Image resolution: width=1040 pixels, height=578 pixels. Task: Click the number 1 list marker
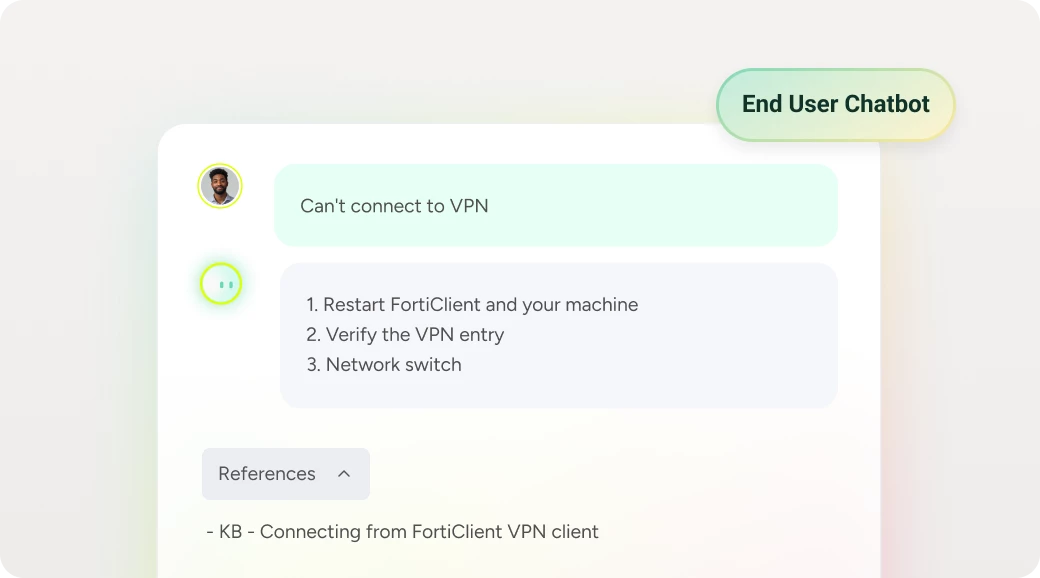(x=312, y=304)
